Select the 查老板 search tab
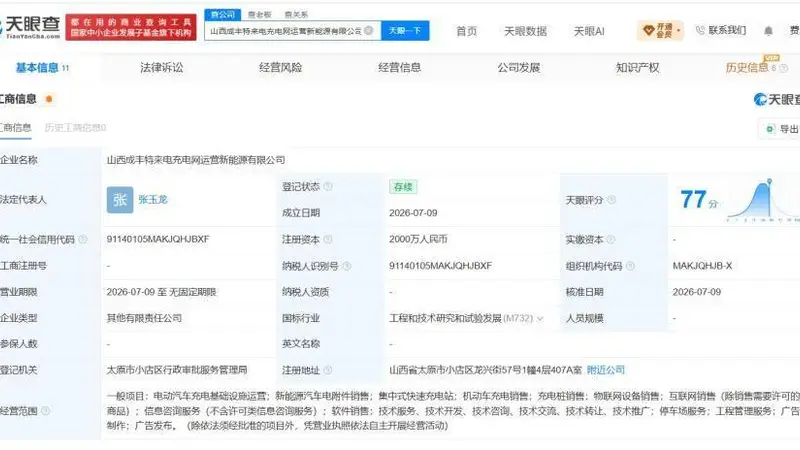The width and height of the screenshot is (800, 450). (x=260, y=15)
